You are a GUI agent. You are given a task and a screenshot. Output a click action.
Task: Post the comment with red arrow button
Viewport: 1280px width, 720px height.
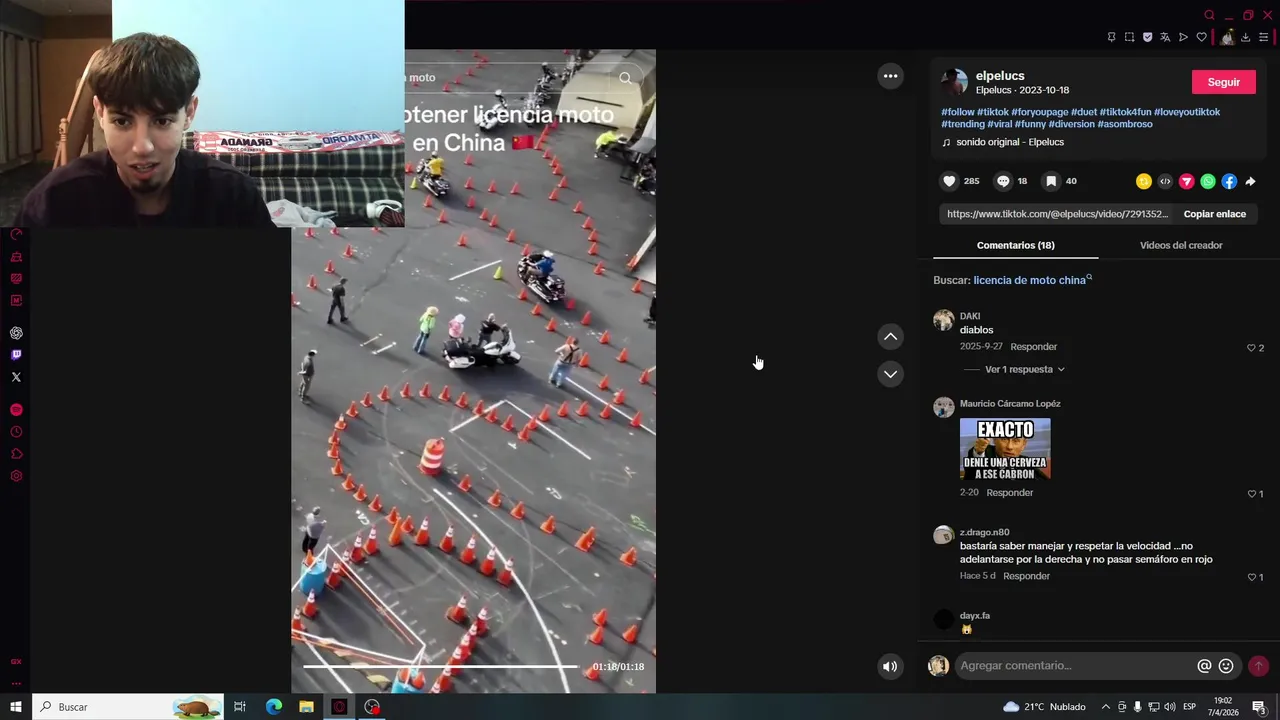(x=1258, y=666)
